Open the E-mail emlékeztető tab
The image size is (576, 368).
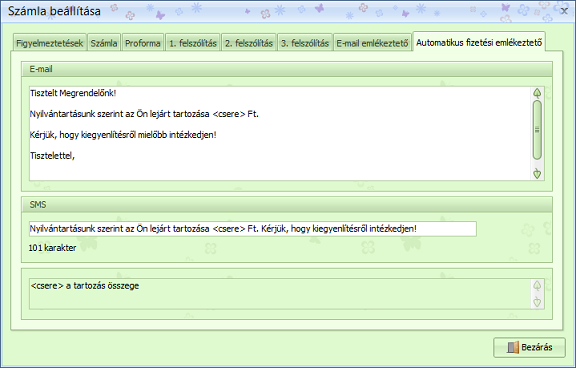[372, 43]
